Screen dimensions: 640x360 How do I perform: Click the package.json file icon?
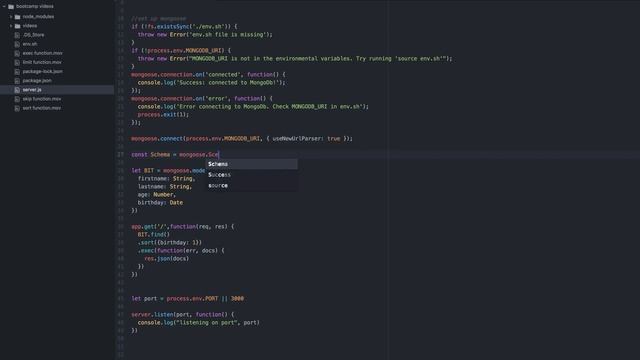[17, 81]
